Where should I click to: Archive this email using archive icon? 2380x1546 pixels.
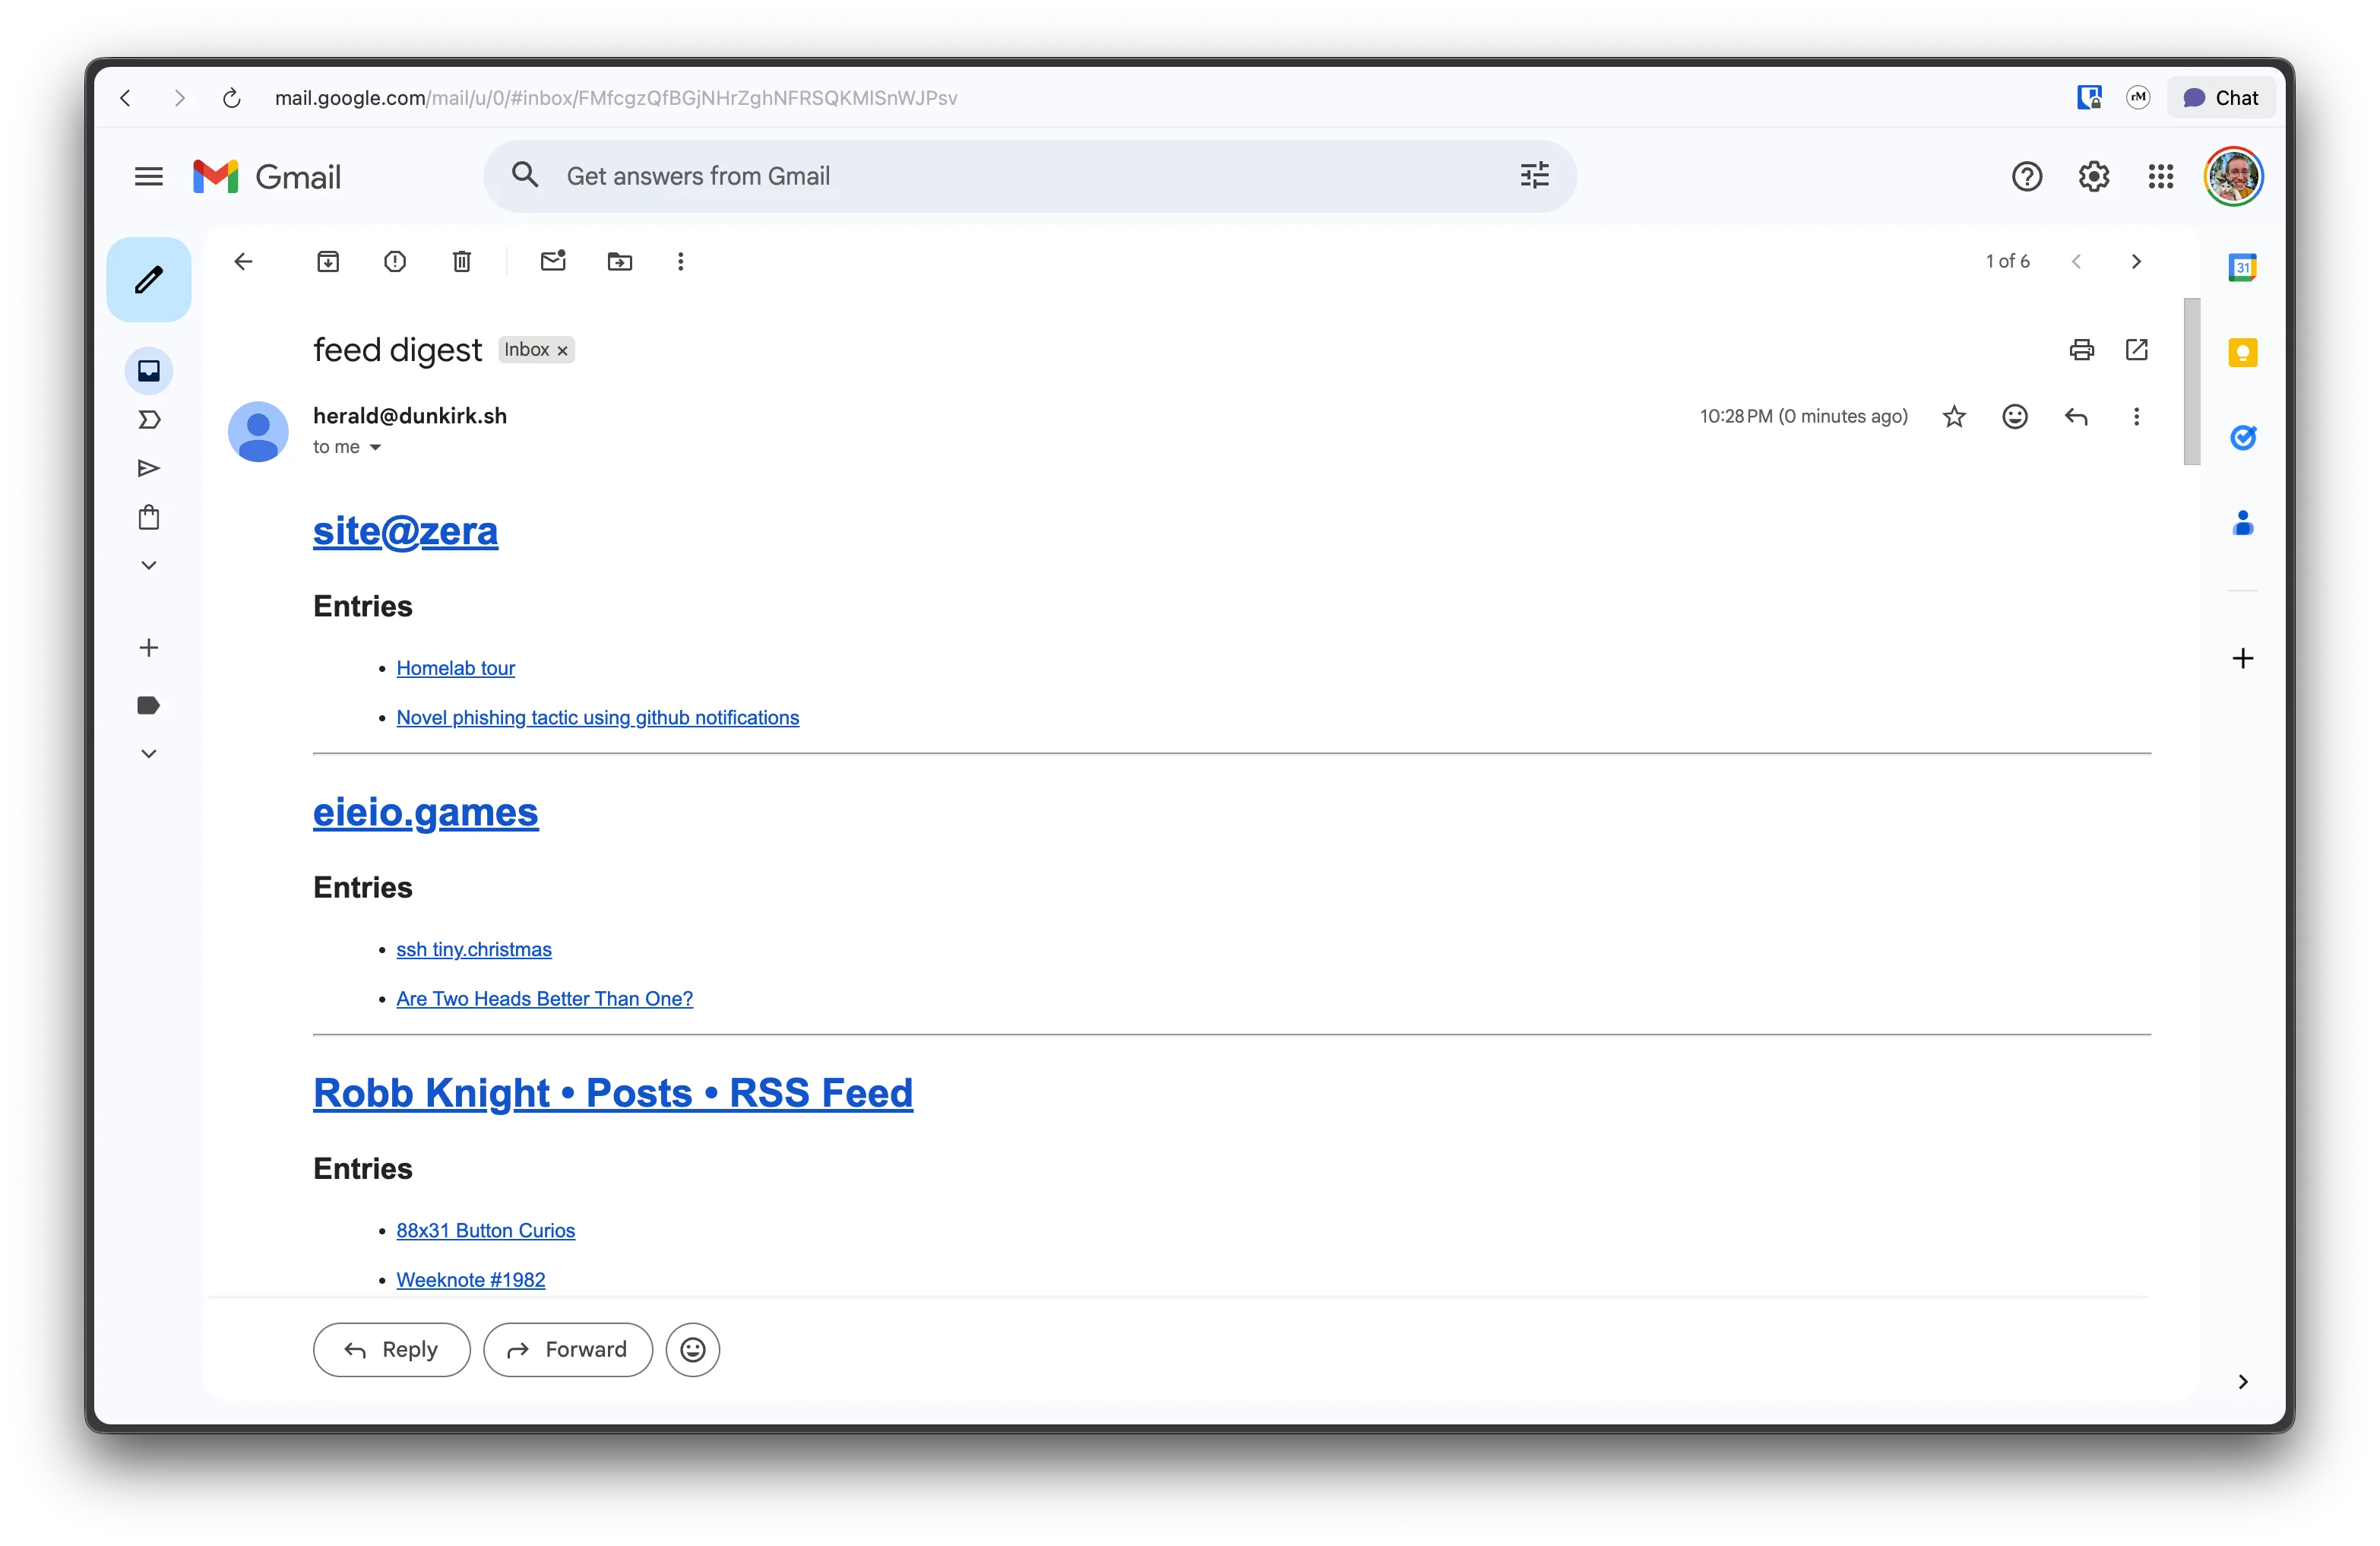(328, 262)
